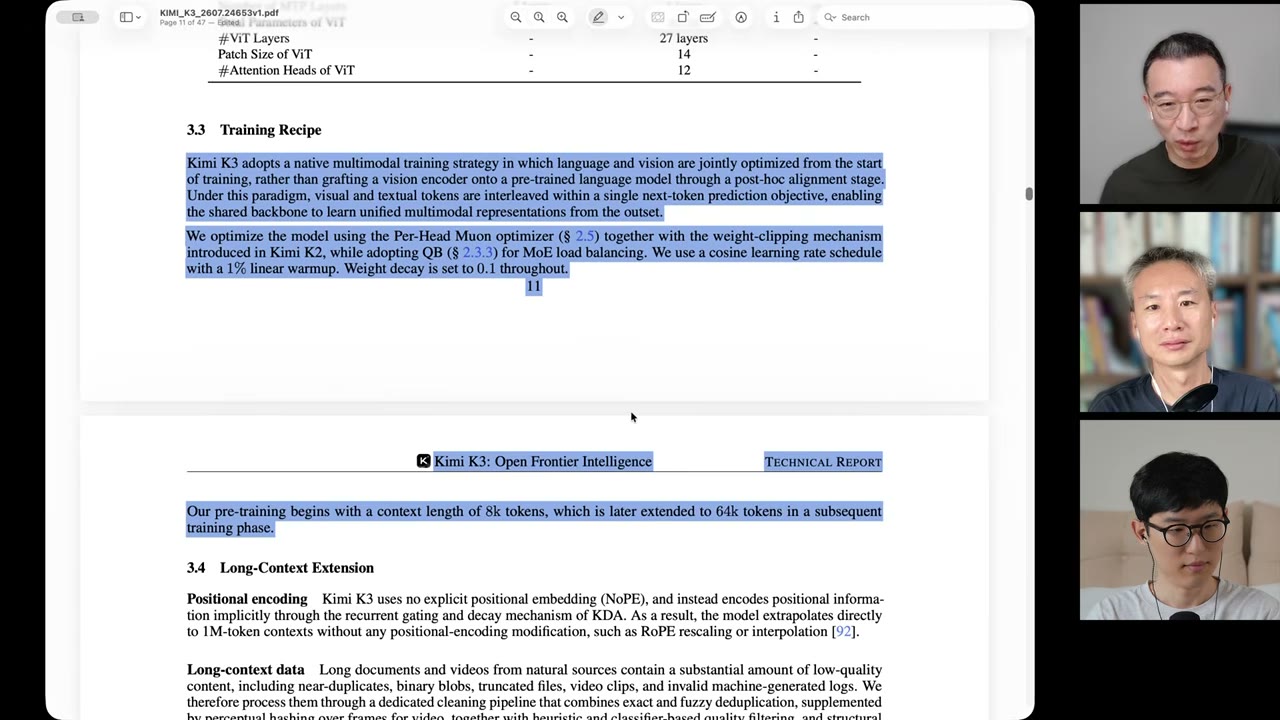Click '#Attention Heads of ViT' row label

pos(286,70)
